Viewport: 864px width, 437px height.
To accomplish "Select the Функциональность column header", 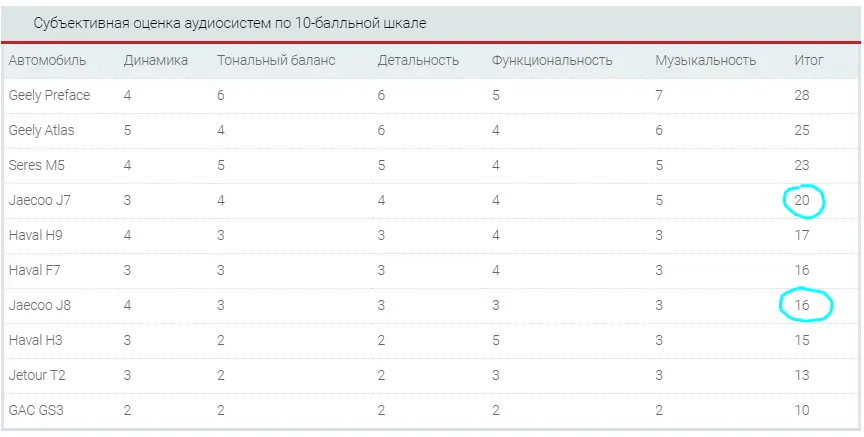I will [x=552, y=60].
